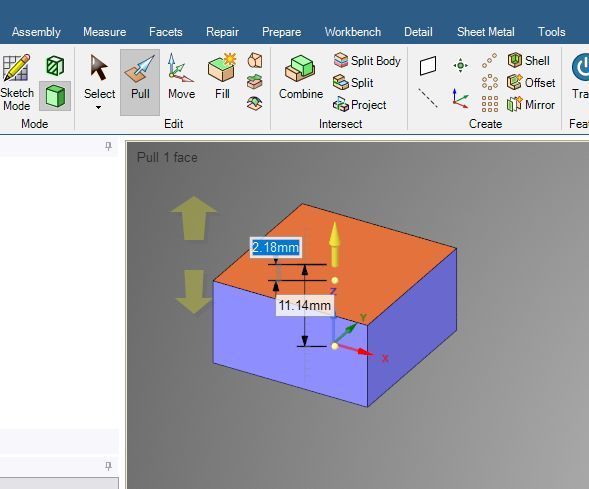Image resolution: width=589 pixels, height=489 pixels.
Task: Open the Sheet Metal ribbon tab
Action: click(x=485, y=32)
